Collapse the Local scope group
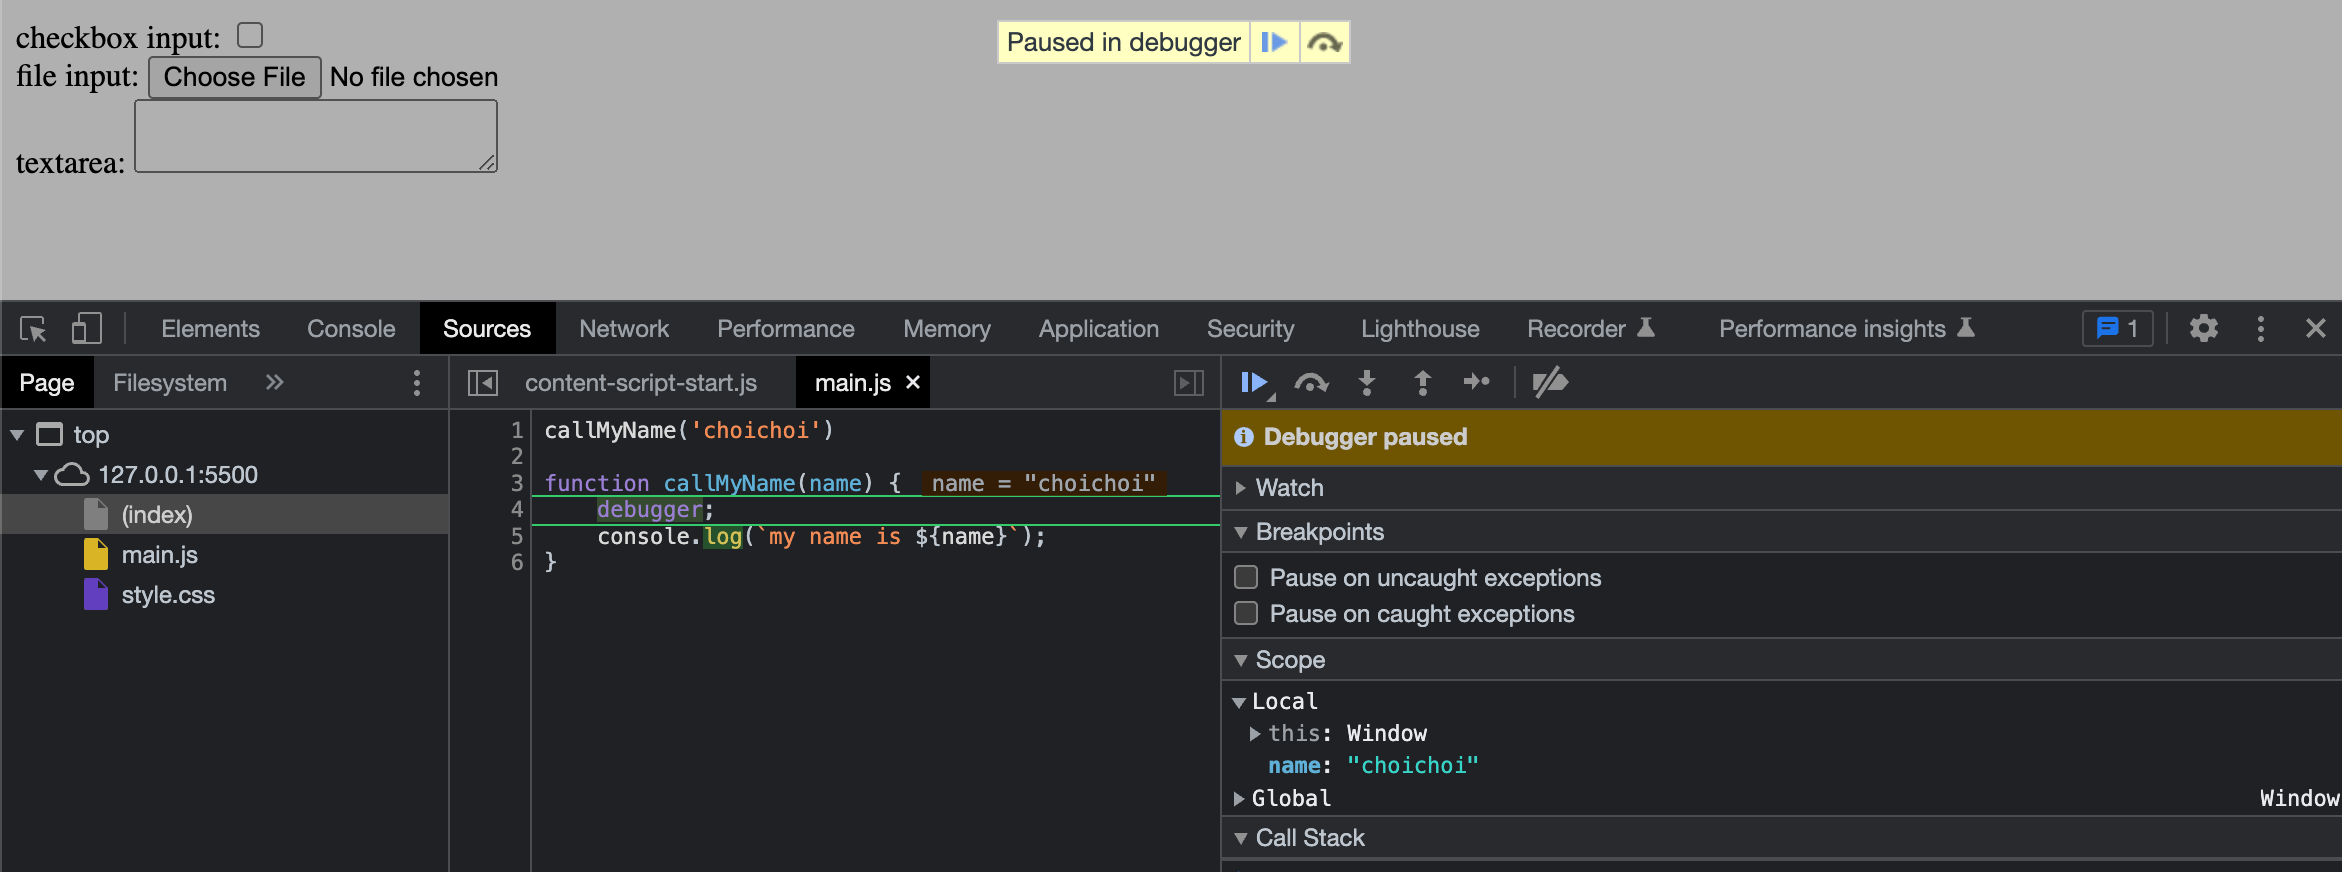Image resolution: width=2342 pixels, height=872 pixels. 1239,702
